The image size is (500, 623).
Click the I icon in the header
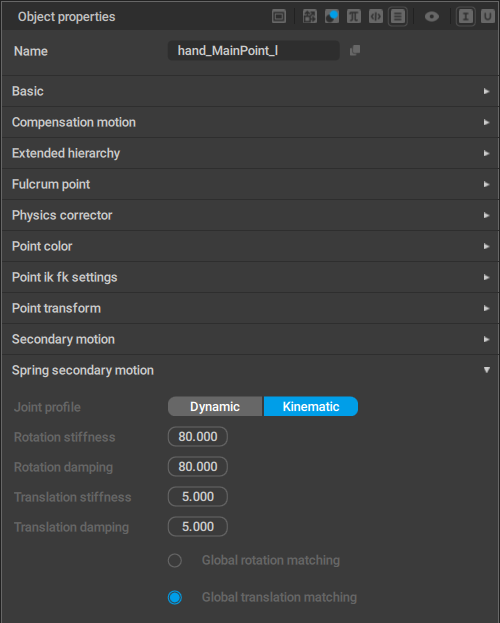coord(465,17)
